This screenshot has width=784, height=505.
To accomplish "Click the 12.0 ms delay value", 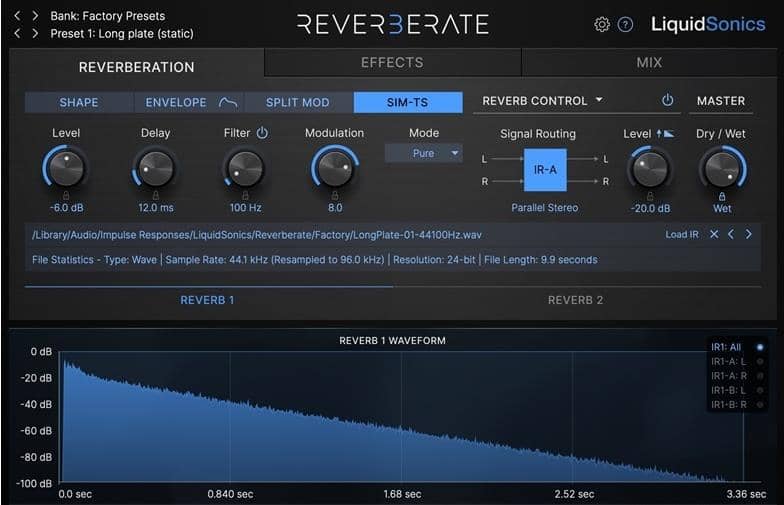I will click(x=156, y=208).
